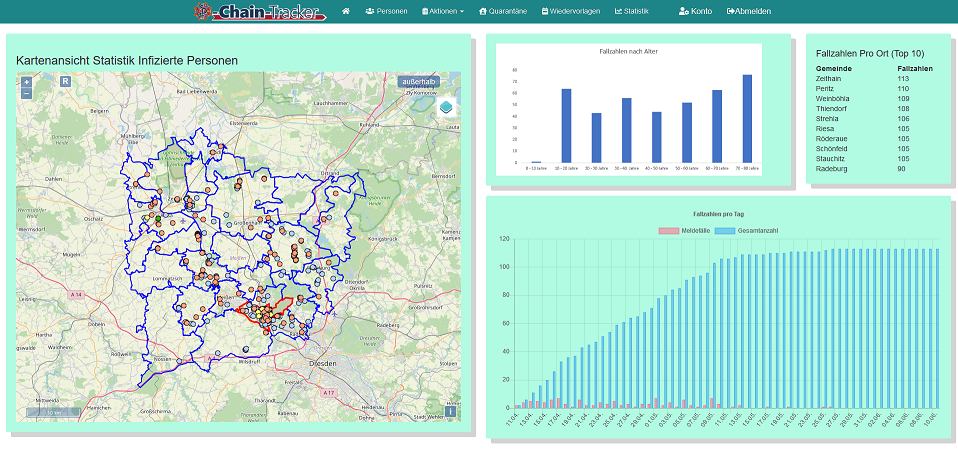
Task: Open the Wiedervorlagen page
Action: click(x=571, y=11)
